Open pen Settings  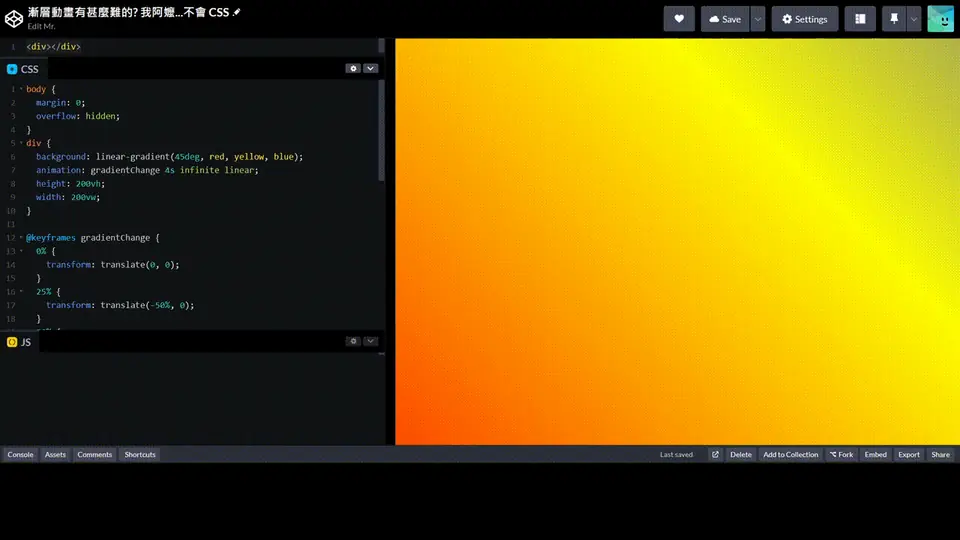[804, 19]
